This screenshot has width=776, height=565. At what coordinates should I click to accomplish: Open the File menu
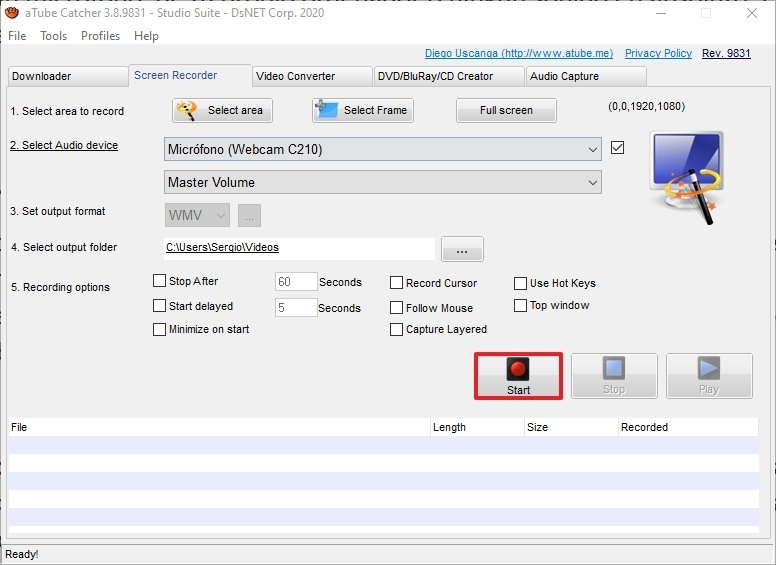[x=17, y=36]
